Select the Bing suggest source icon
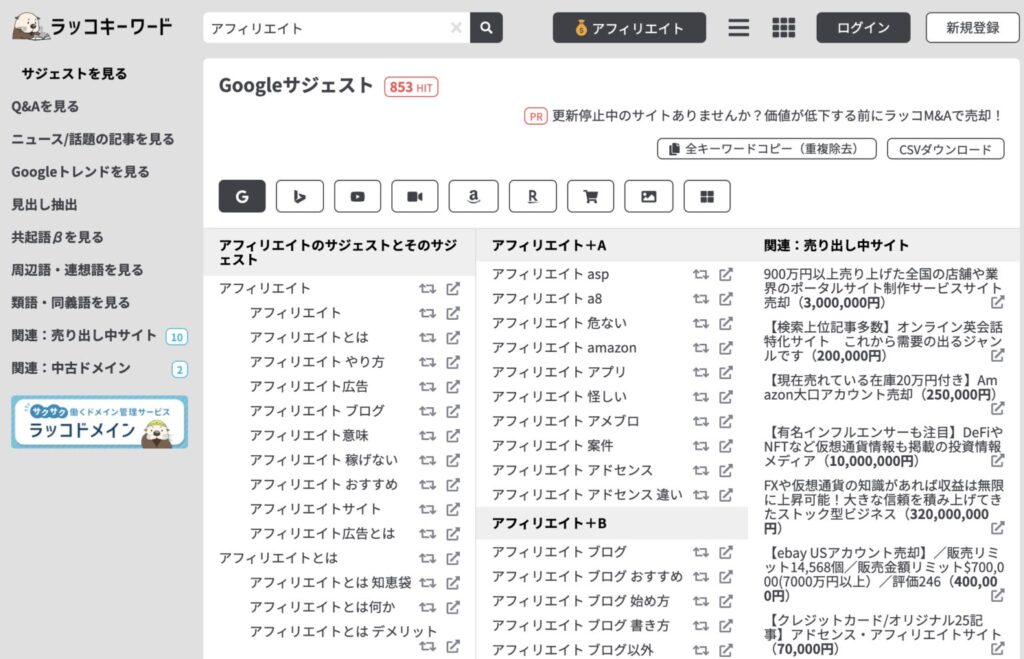This screenshot has width=1024, height=659. [300, 196]
